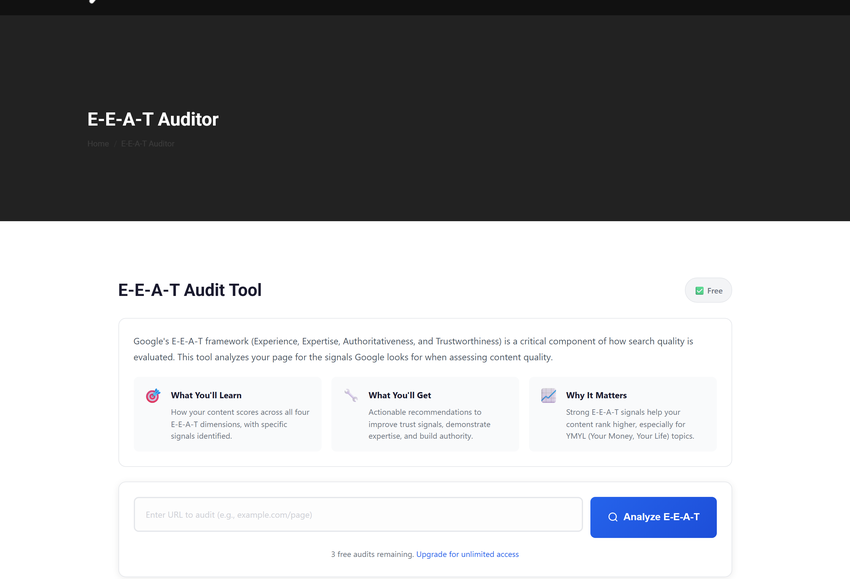This screenshot has width=850, height=579.
Task: Focus the Enter URL to audit field
Action: coord(358,514)
